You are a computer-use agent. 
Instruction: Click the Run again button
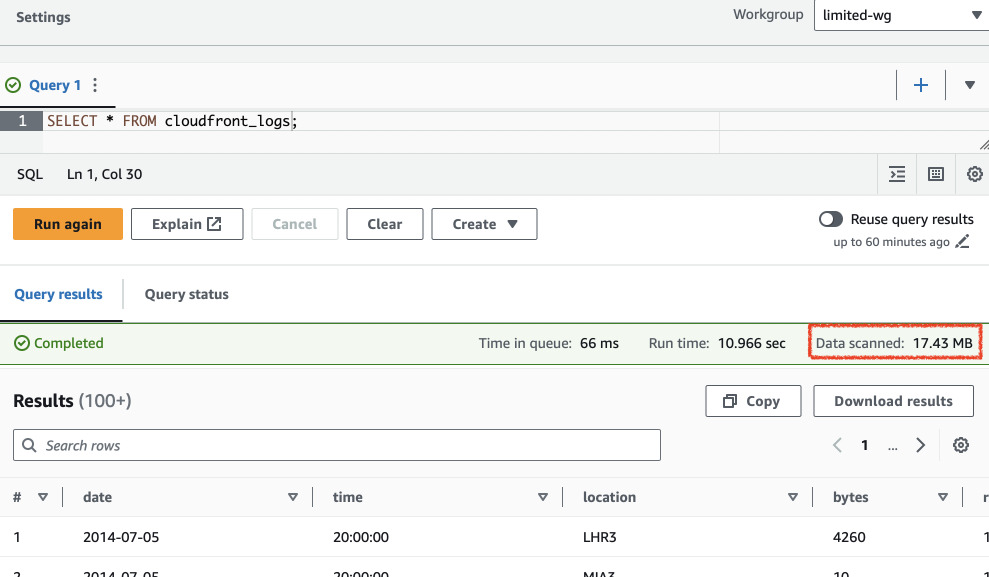(68, 224)
